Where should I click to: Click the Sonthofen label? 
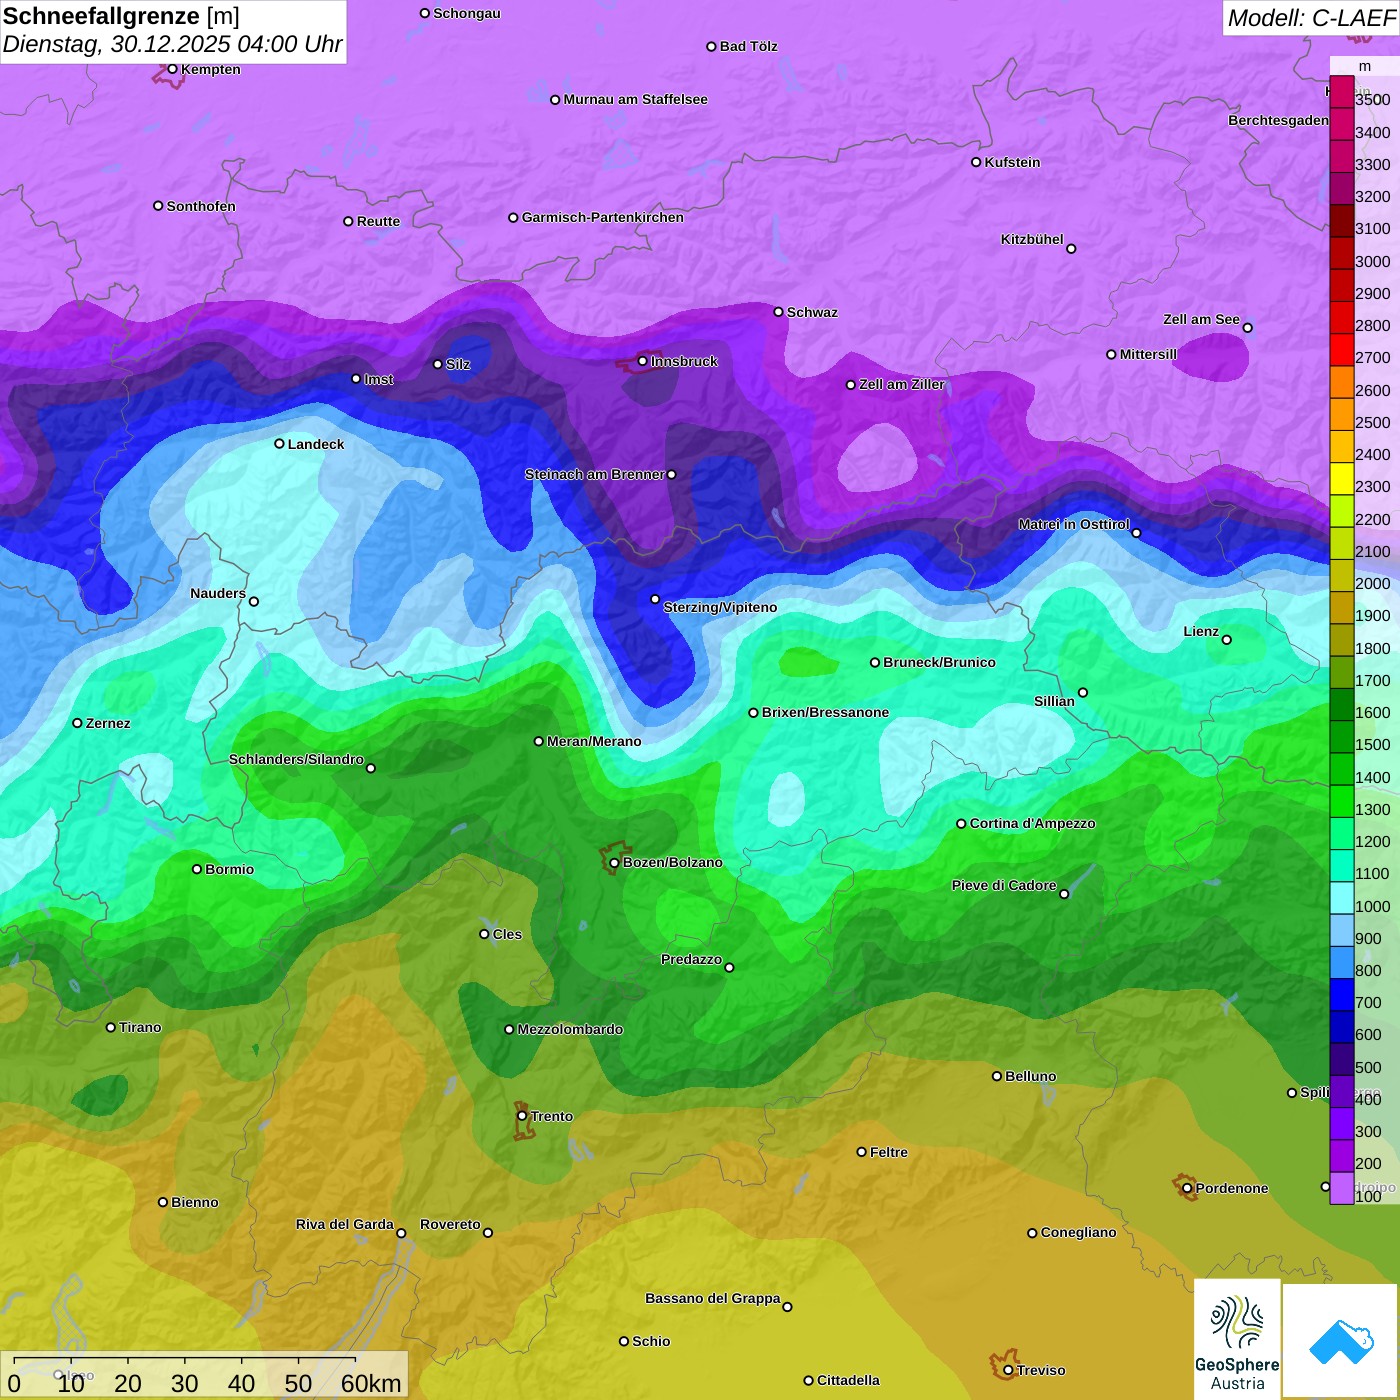click(x=201, y=206)
